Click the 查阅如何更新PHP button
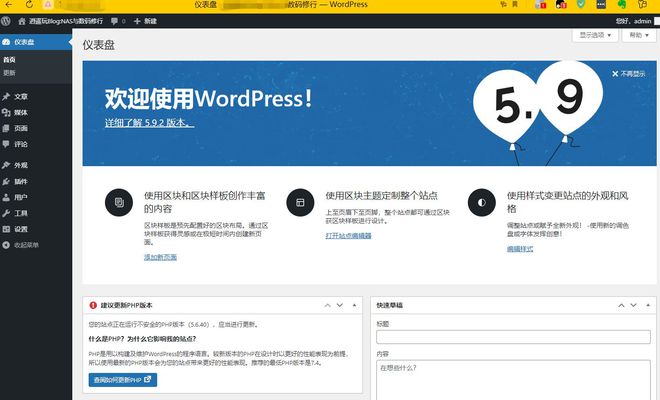The height and width of the screenshot is (400, 660). (123, 380)
